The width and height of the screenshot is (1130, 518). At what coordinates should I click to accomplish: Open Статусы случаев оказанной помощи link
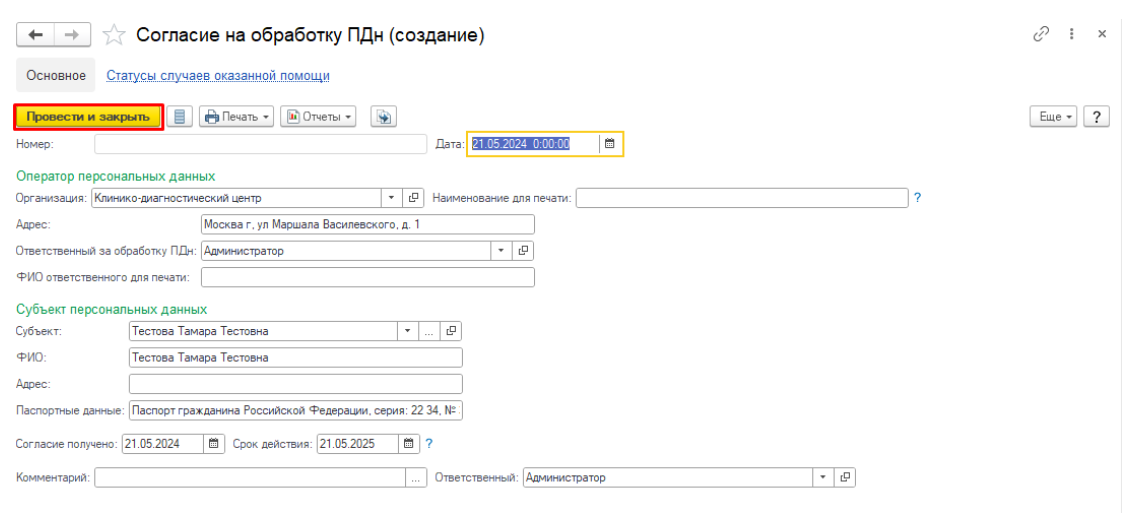(218, 75)
